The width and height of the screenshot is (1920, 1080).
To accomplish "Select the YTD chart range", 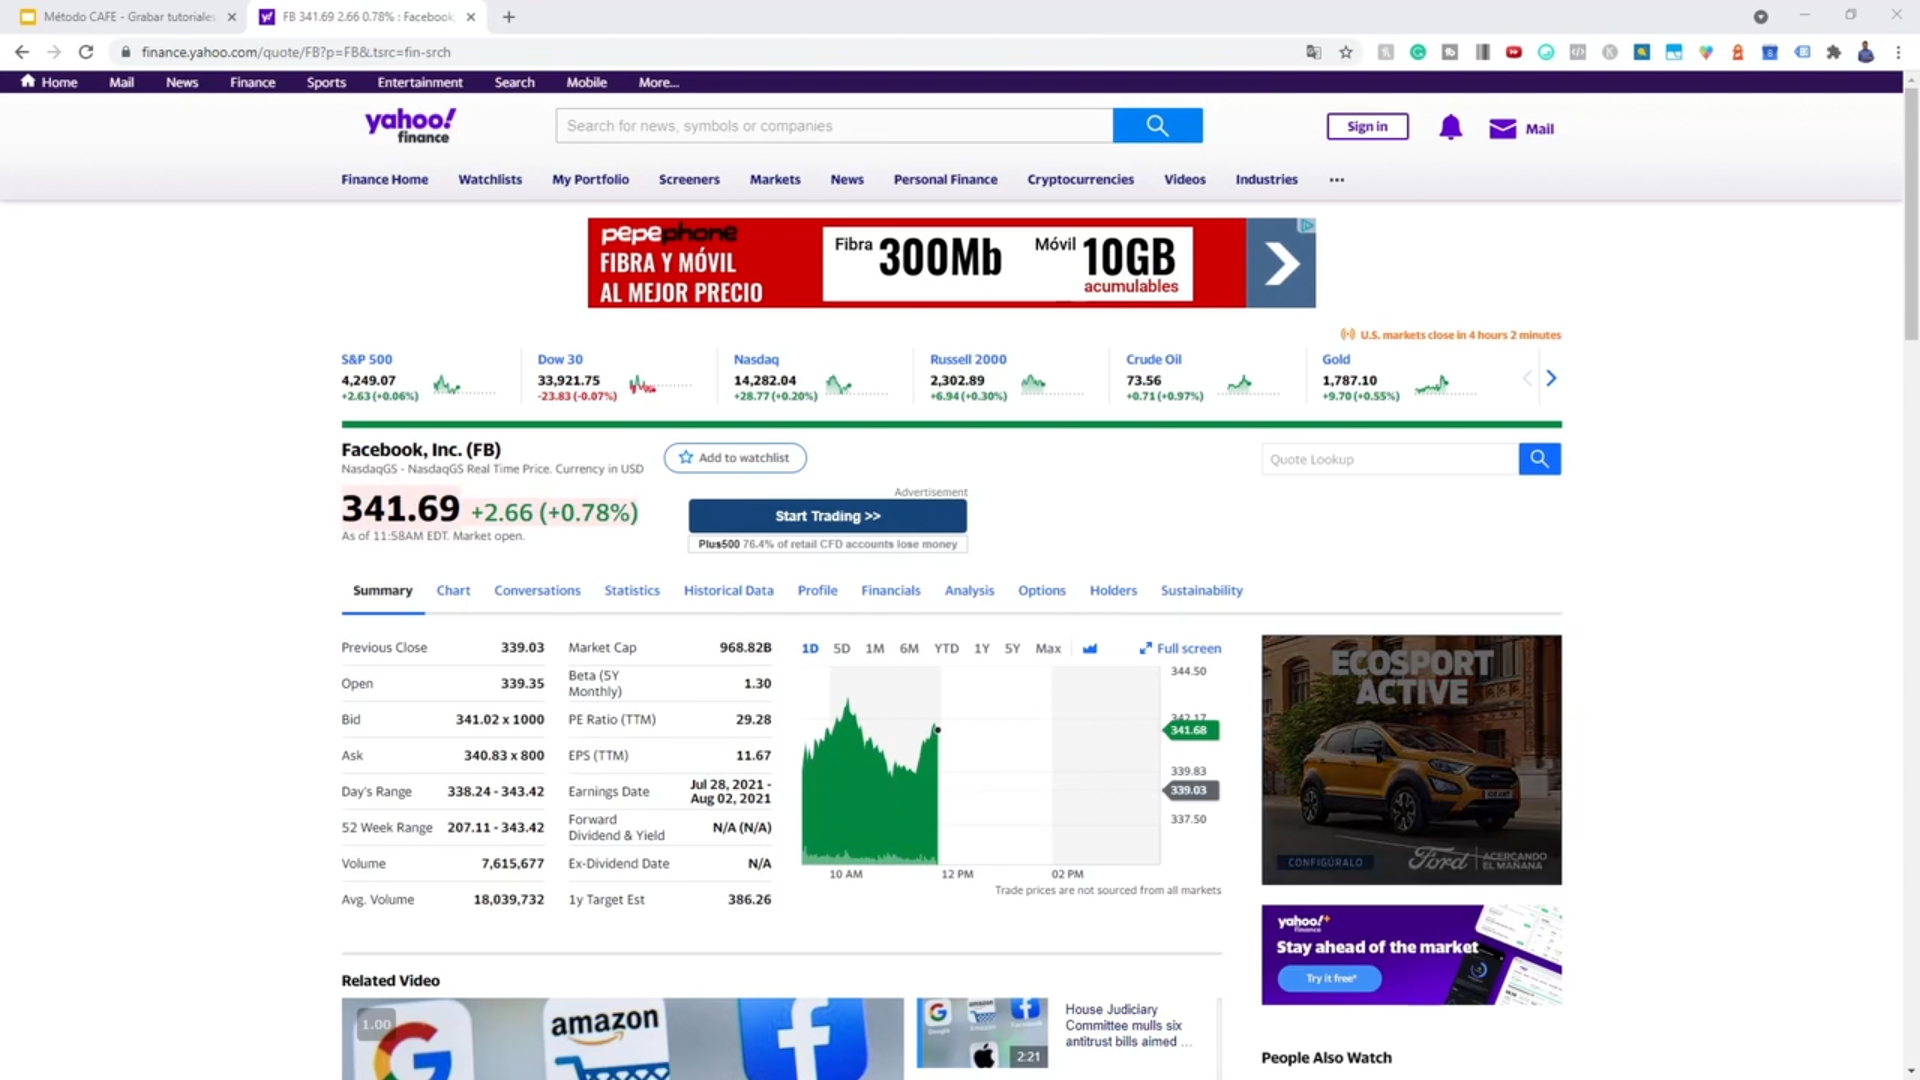I will click(946, 649).
